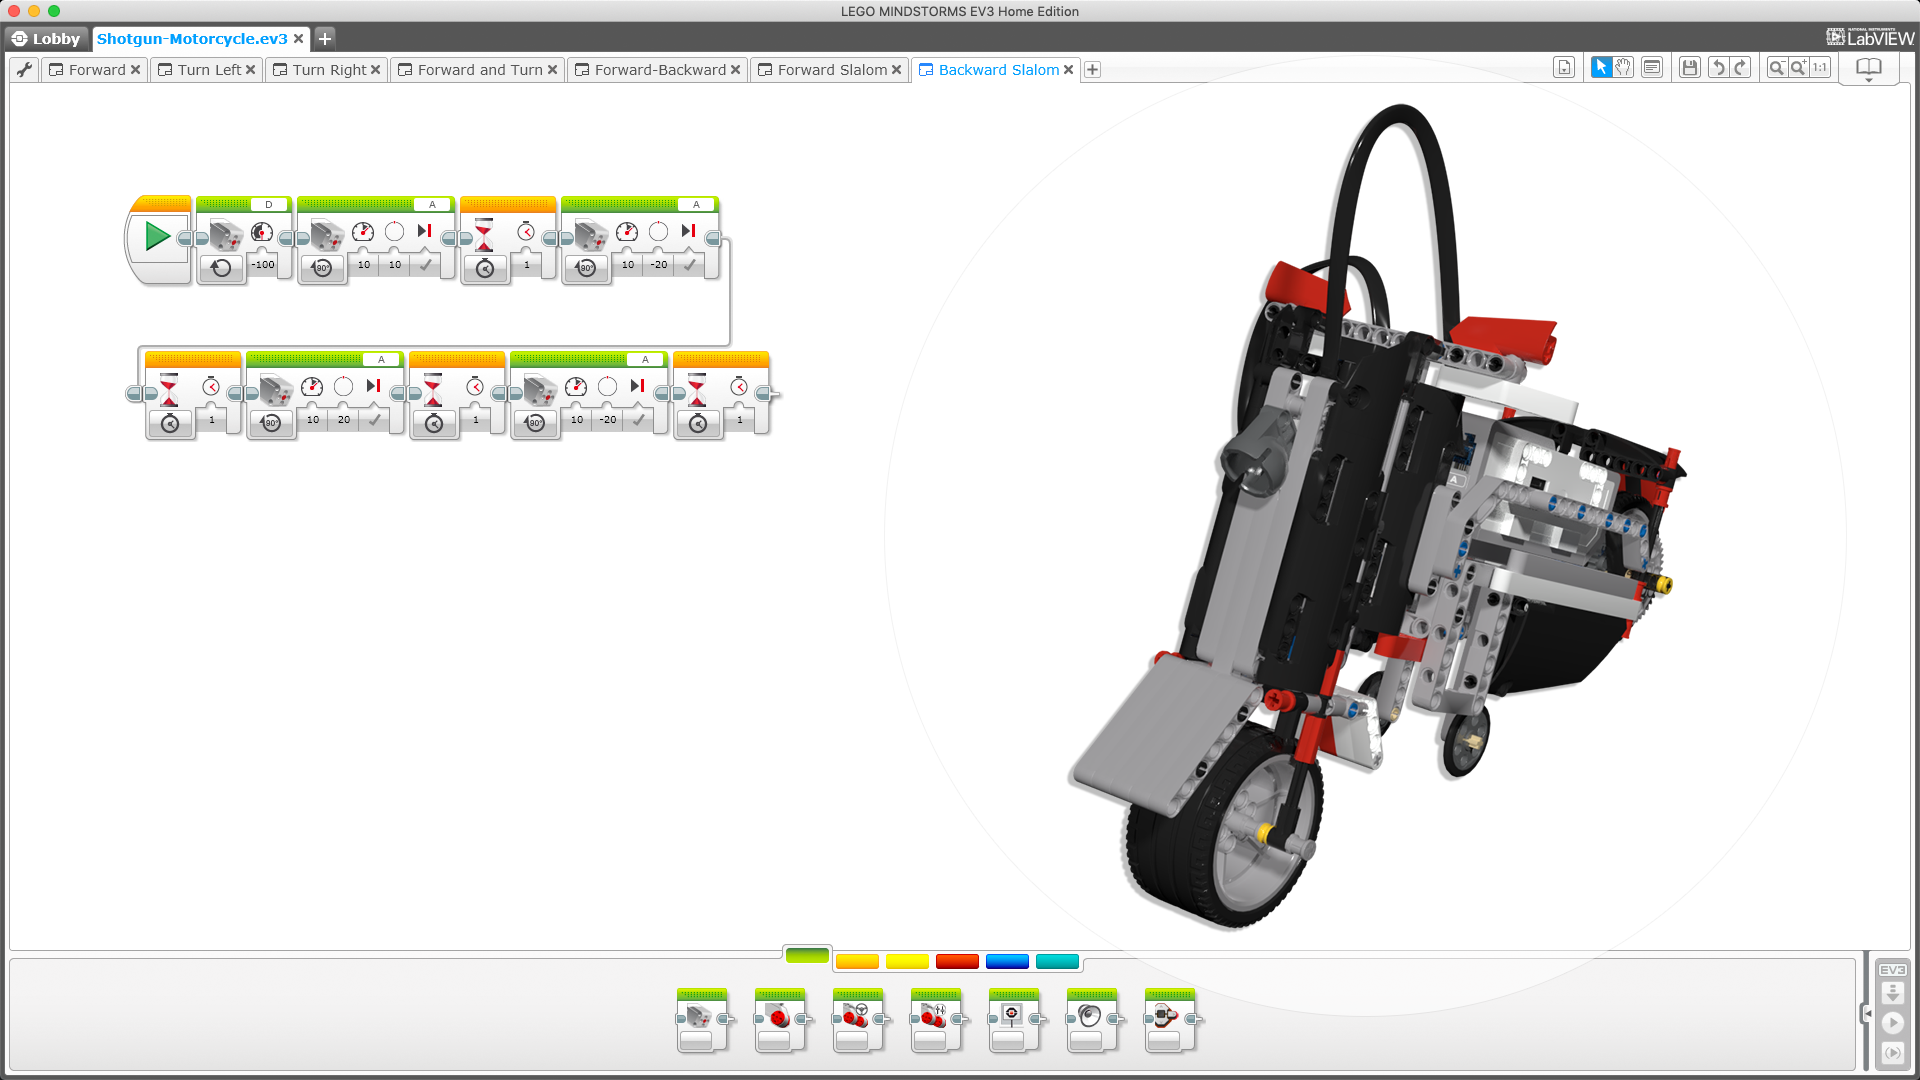The image size is (1920, 1080).
Task: Close the Turn Left tab
Action: click(250, 69)
